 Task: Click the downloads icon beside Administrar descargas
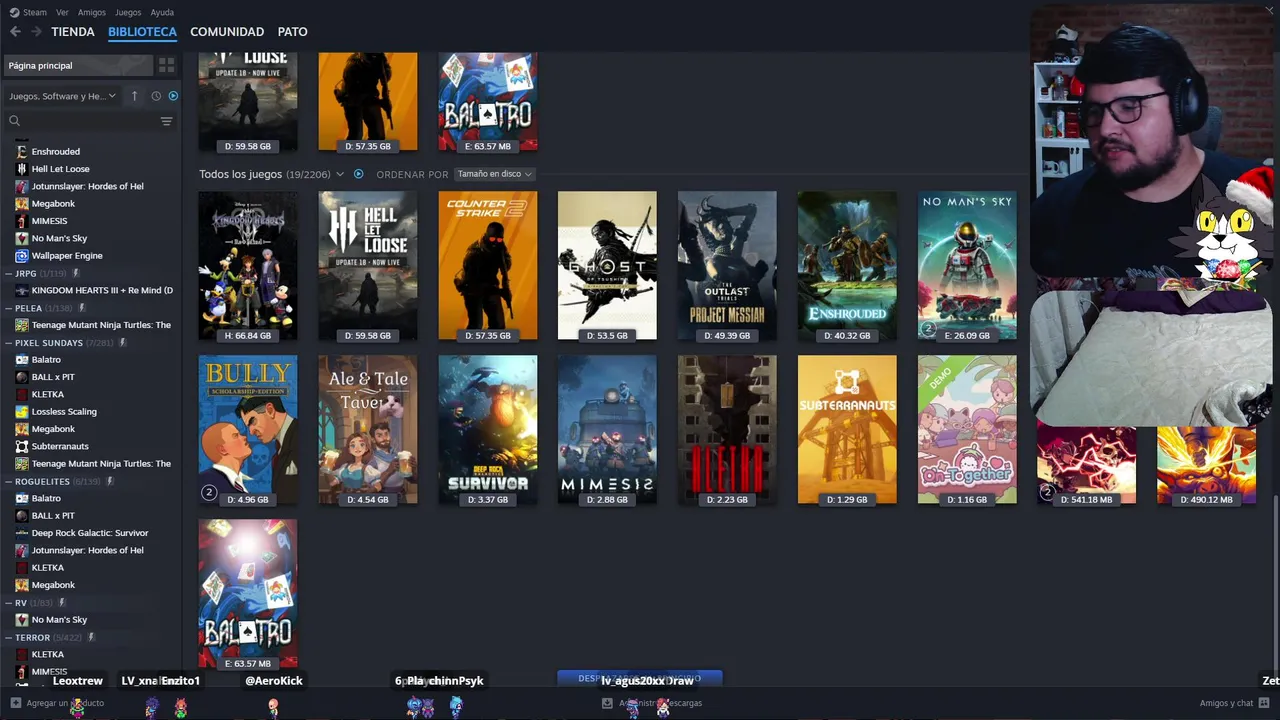pyautogui.click(x=607, y=703)
